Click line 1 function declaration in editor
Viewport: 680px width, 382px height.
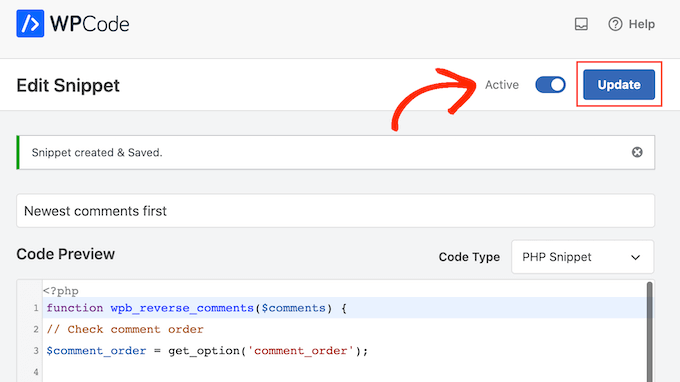click(x=196, y=308)
